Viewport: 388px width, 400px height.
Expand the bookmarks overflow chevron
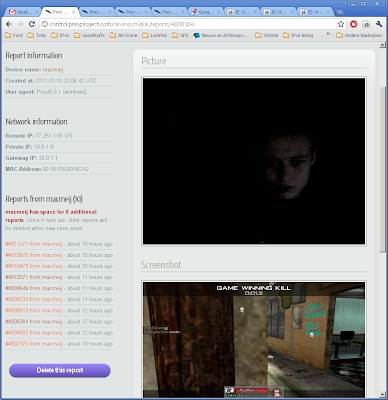[328, 35]
